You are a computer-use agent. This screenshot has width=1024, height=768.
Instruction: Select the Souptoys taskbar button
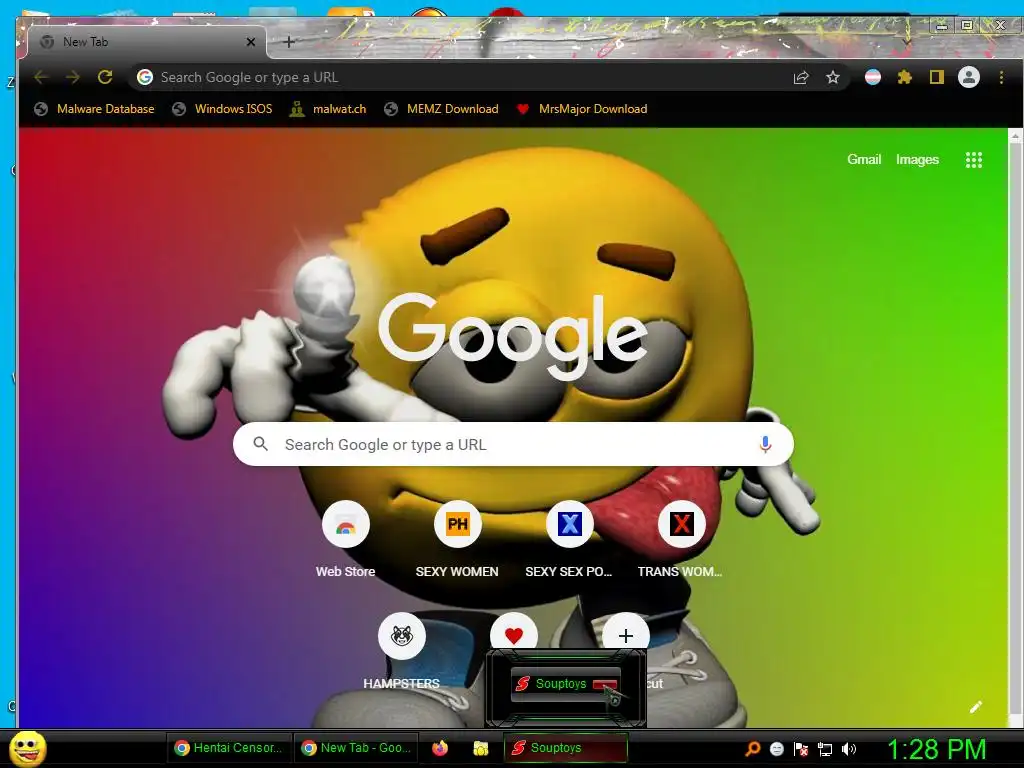(566, 748)
